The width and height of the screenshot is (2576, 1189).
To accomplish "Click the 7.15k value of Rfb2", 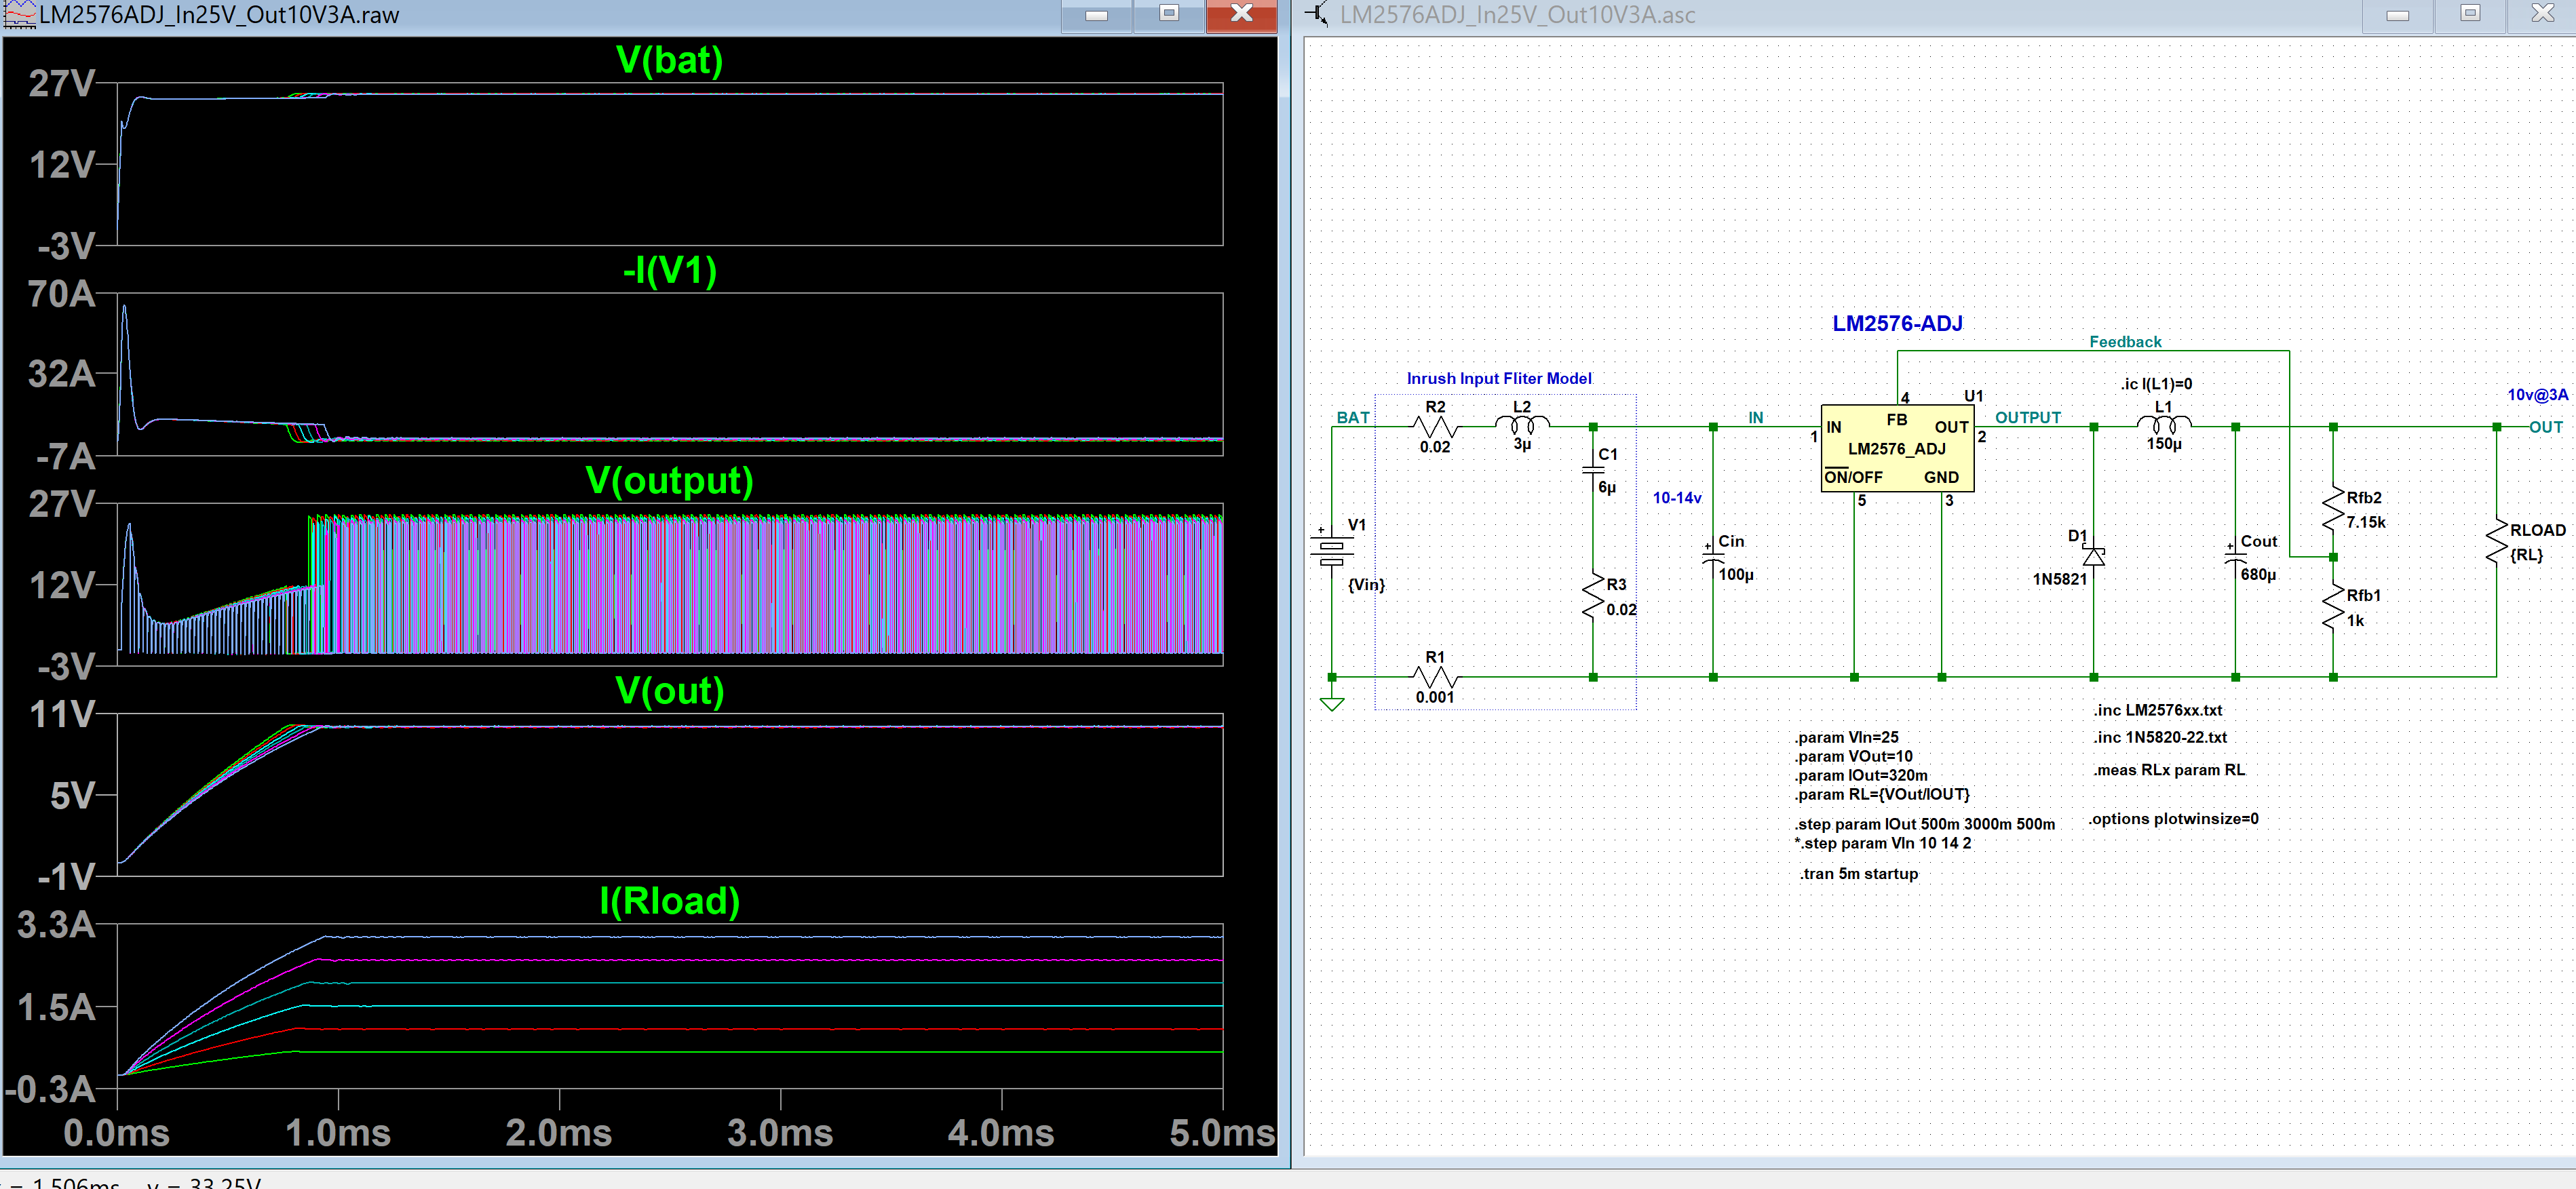I will click(x=2365, y=522).
